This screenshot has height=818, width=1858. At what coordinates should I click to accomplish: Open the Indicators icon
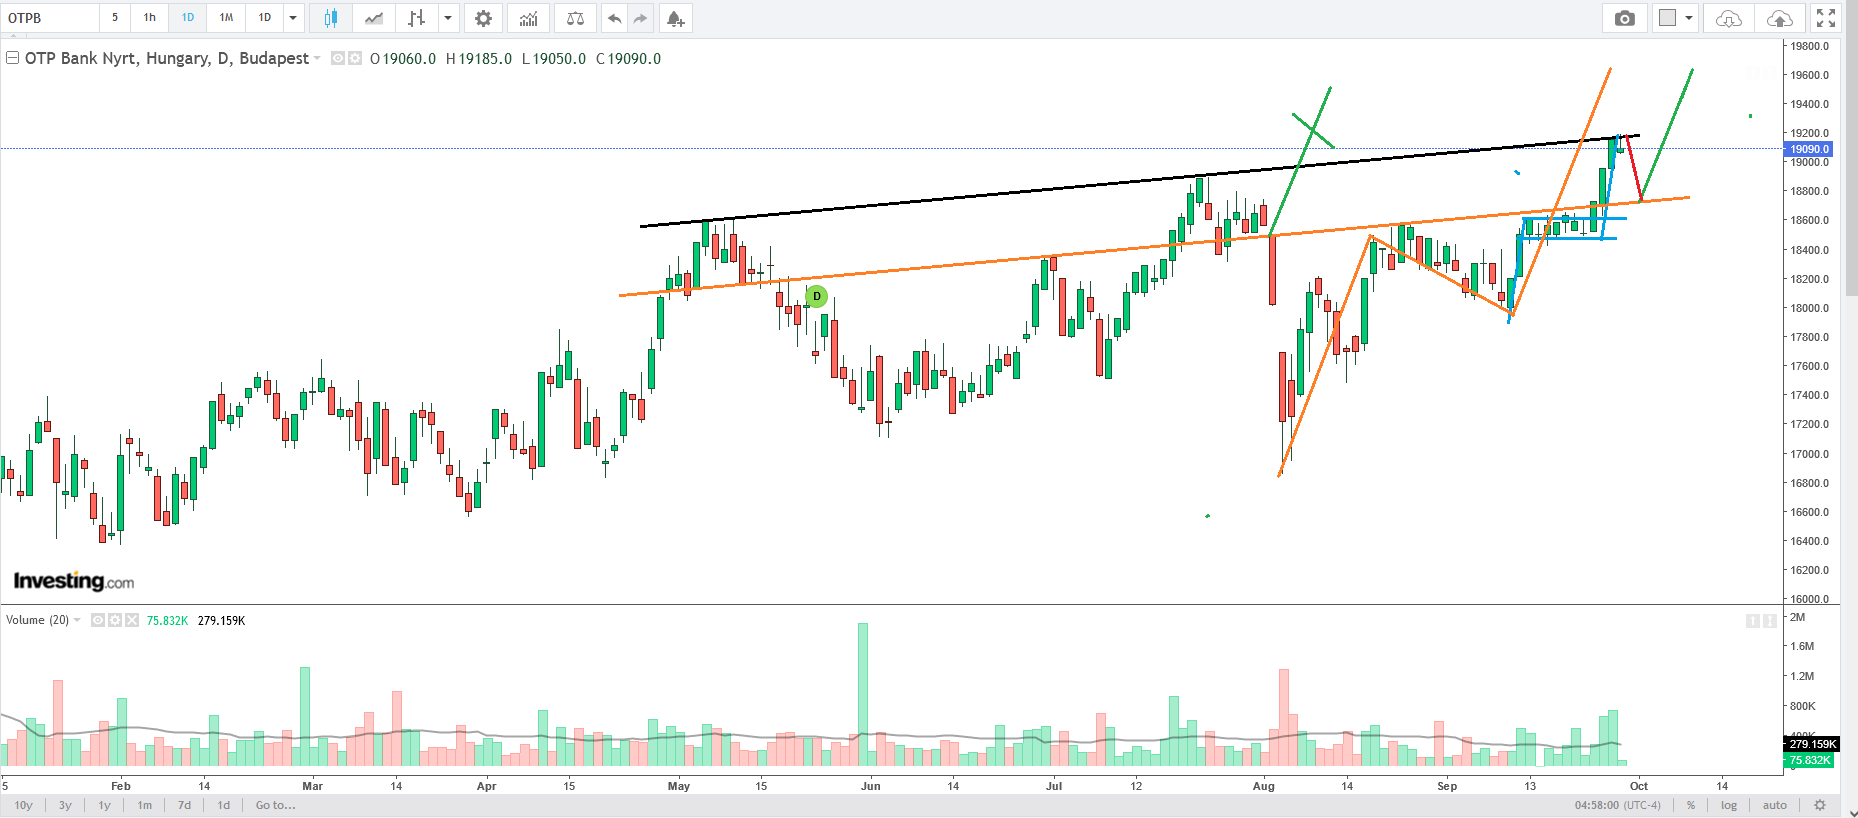point(528,18)
